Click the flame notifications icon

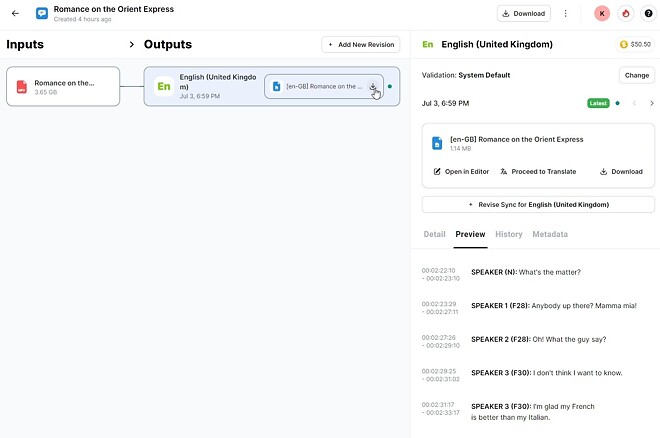coord(626,14)
